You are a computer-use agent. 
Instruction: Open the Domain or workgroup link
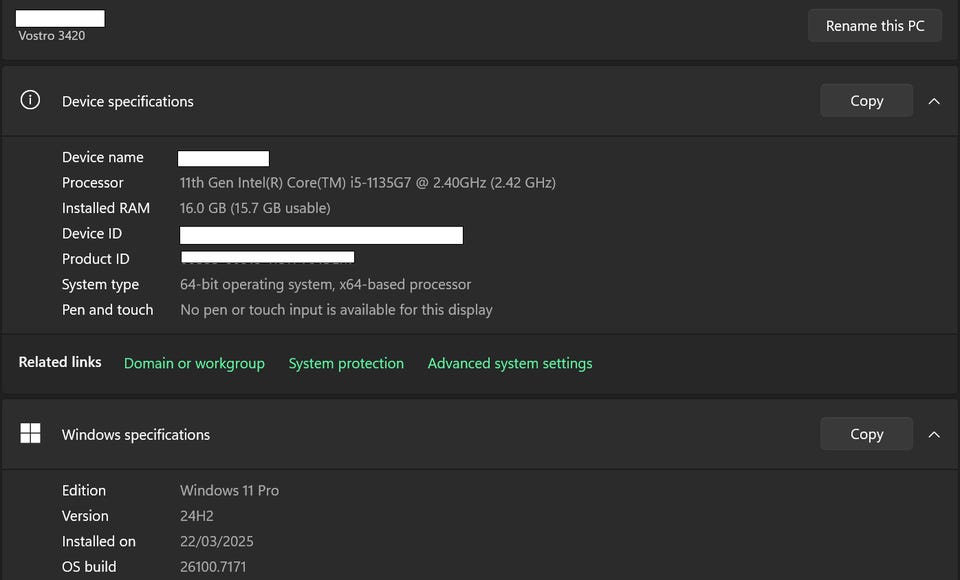pos(194,363)
